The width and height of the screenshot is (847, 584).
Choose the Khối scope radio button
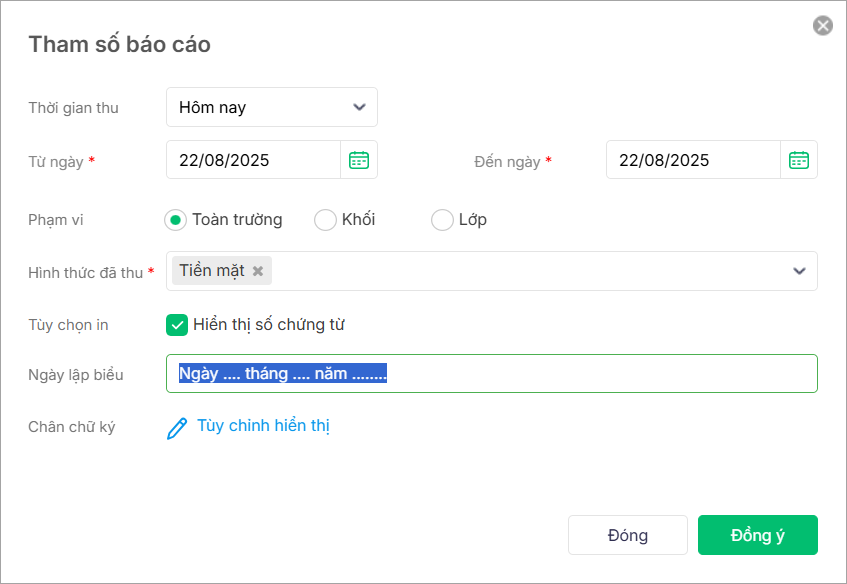point(325,220)
